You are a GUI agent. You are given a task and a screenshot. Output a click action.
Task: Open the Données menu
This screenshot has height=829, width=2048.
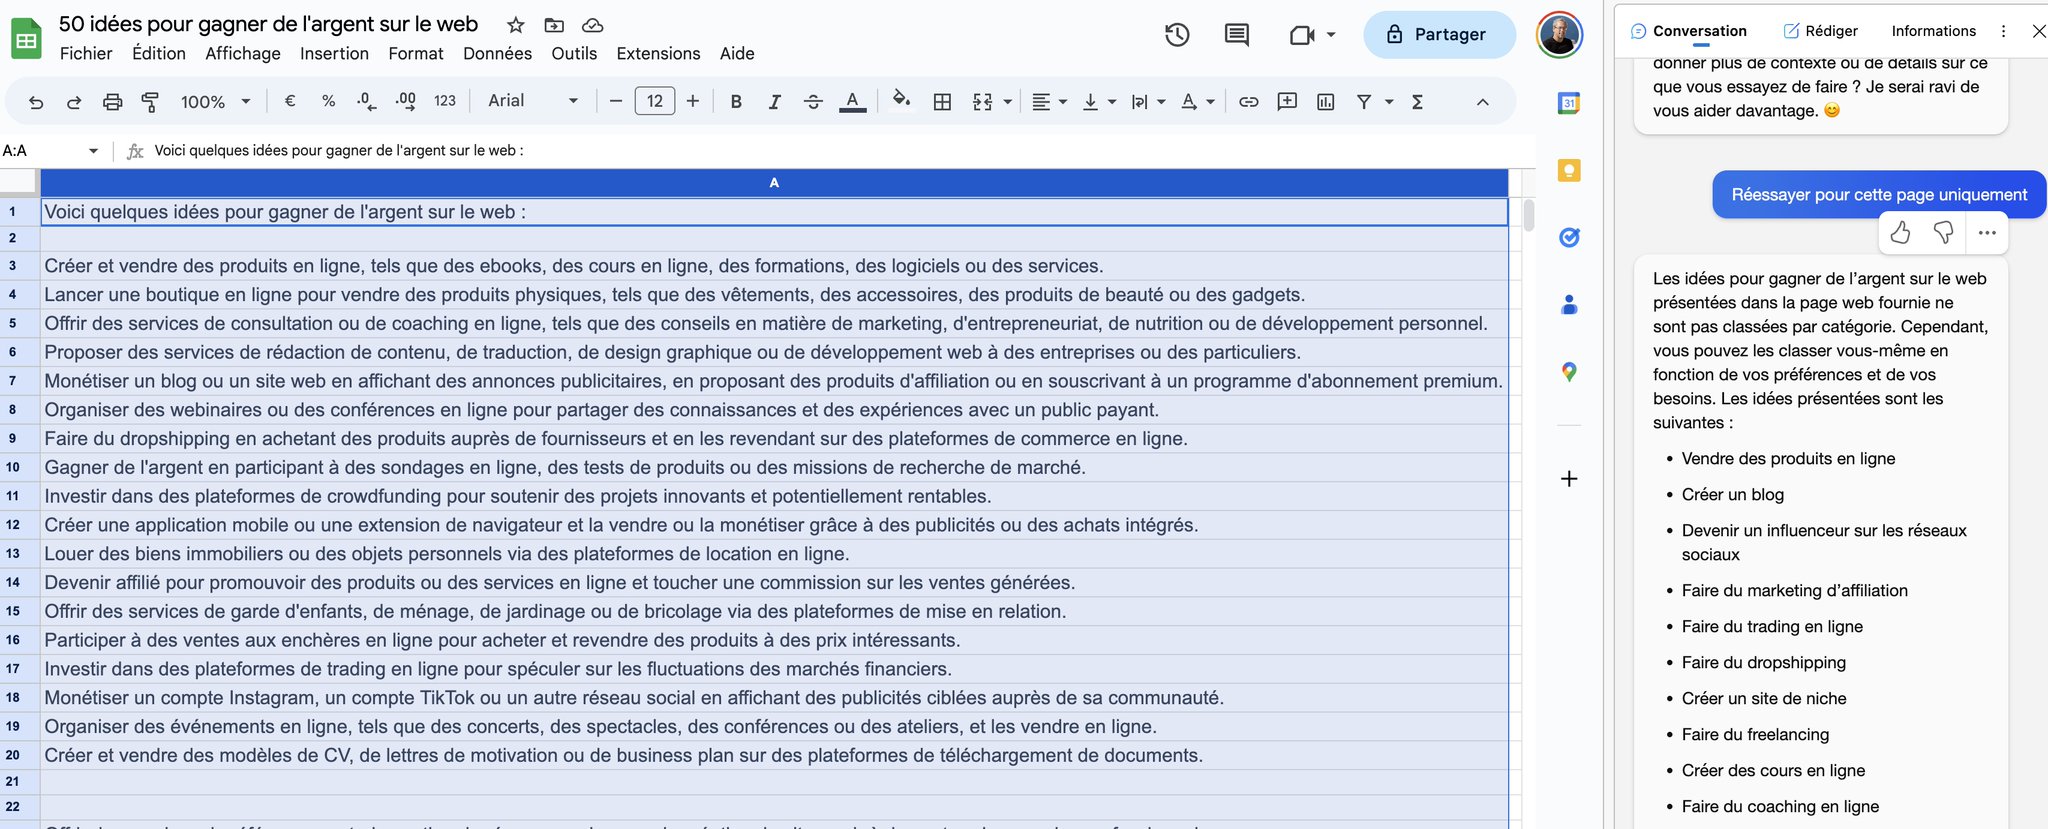(x=497, y=53)
